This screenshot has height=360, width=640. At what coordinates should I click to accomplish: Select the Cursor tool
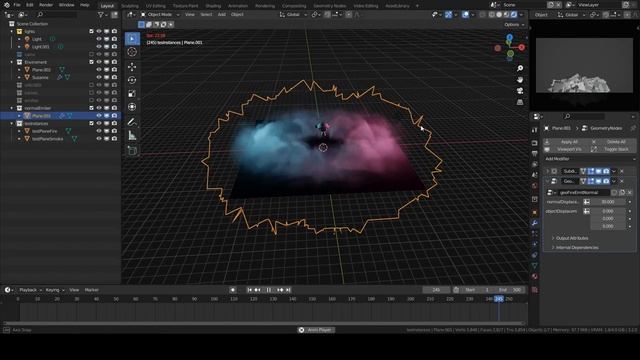point(132,52)
